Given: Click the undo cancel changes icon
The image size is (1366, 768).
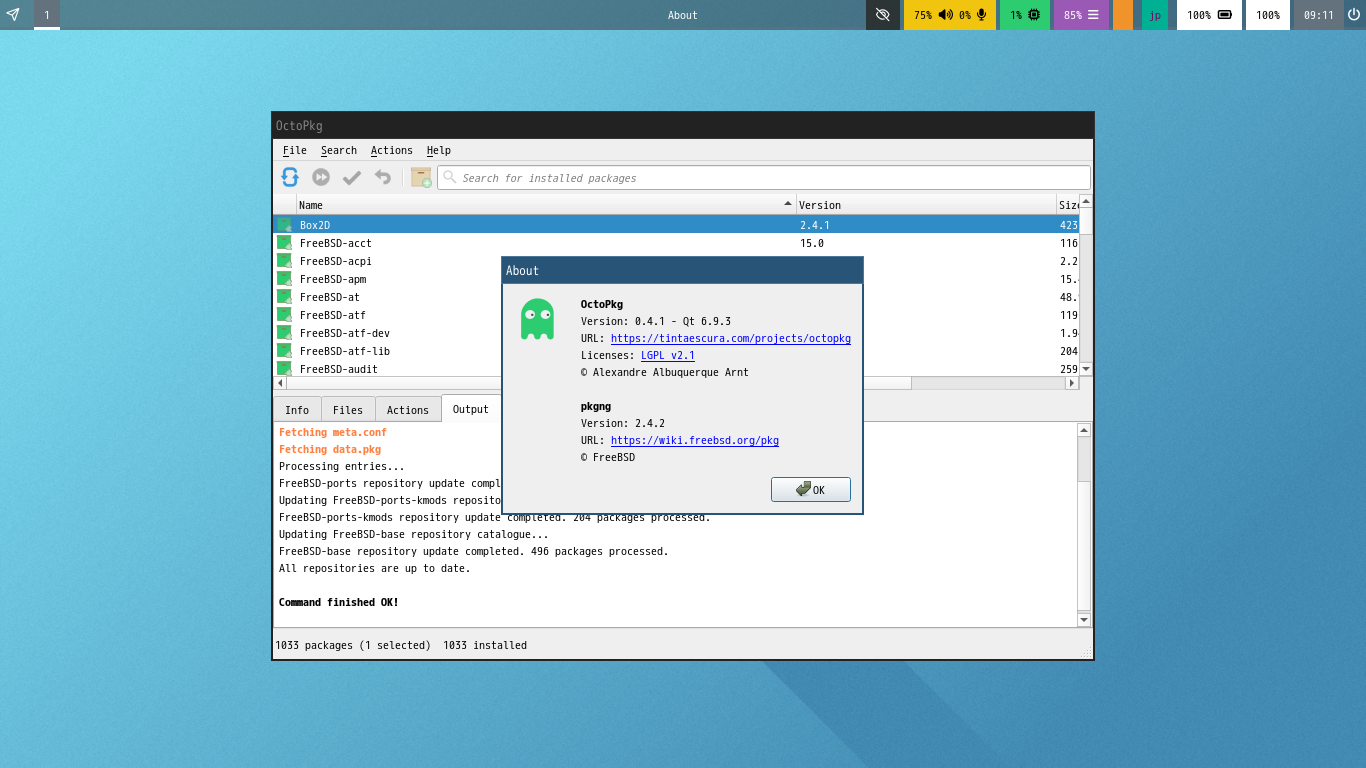Looking at the screenshot, I should 382,177.
